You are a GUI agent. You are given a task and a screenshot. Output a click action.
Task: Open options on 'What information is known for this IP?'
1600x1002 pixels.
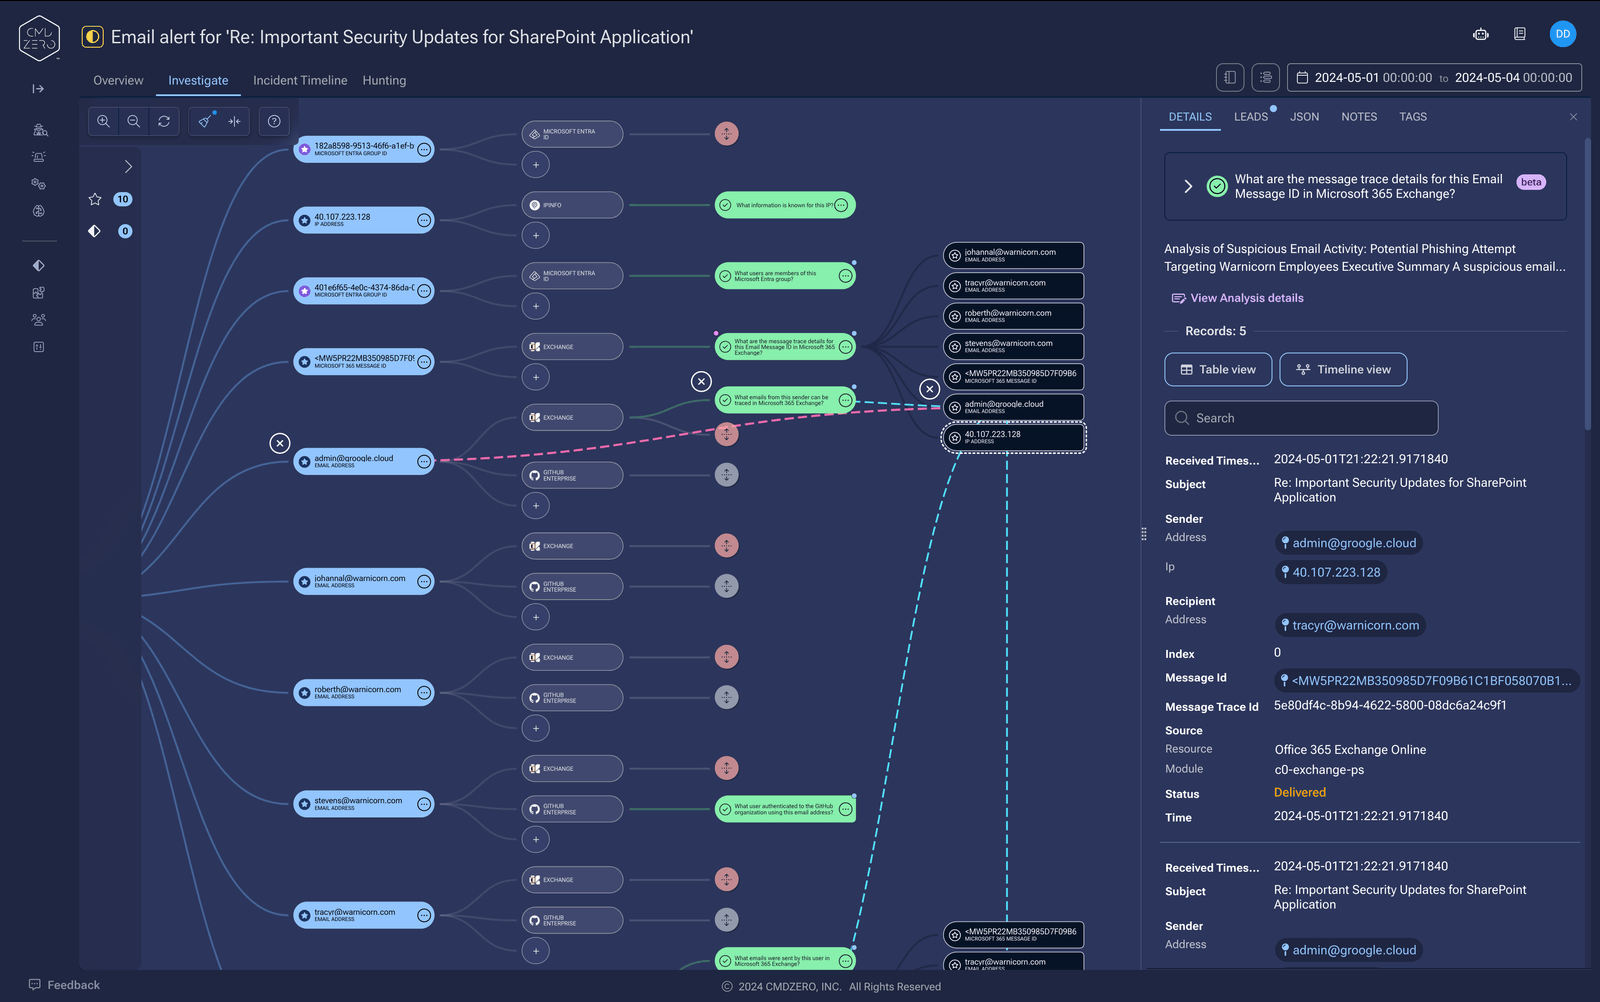click(x=842, y=205)
